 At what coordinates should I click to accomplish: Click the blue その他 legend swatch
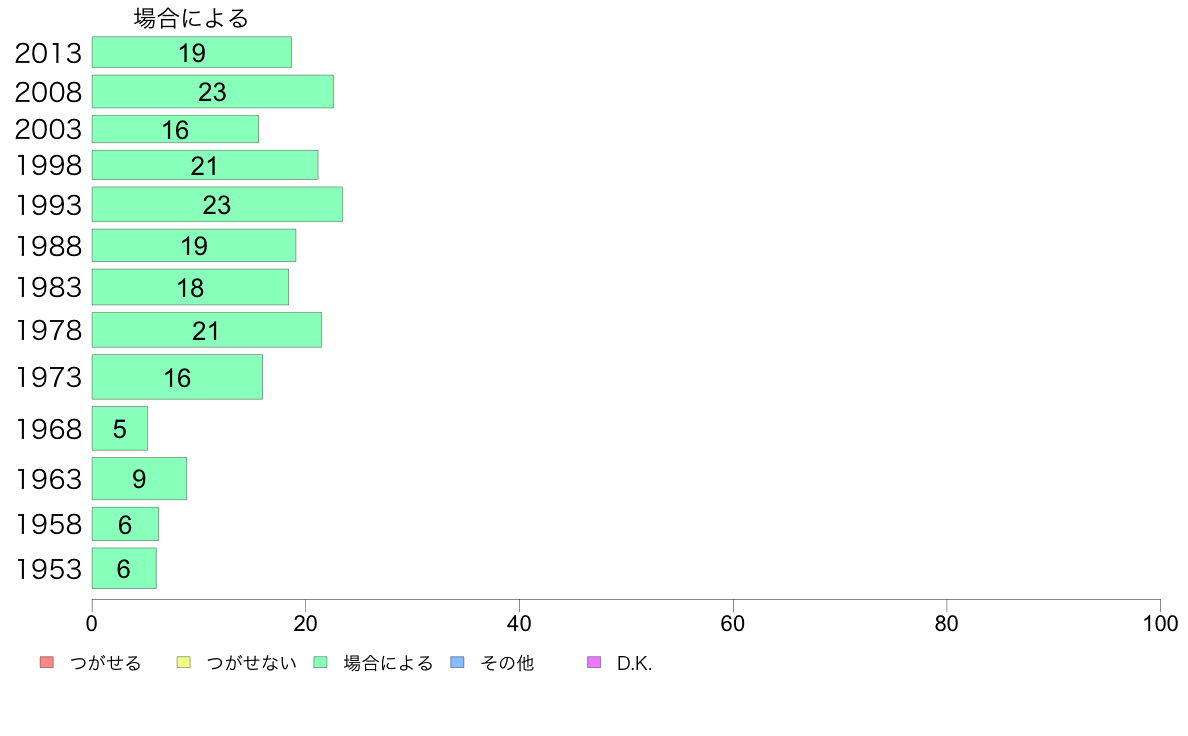click(458, 662)
